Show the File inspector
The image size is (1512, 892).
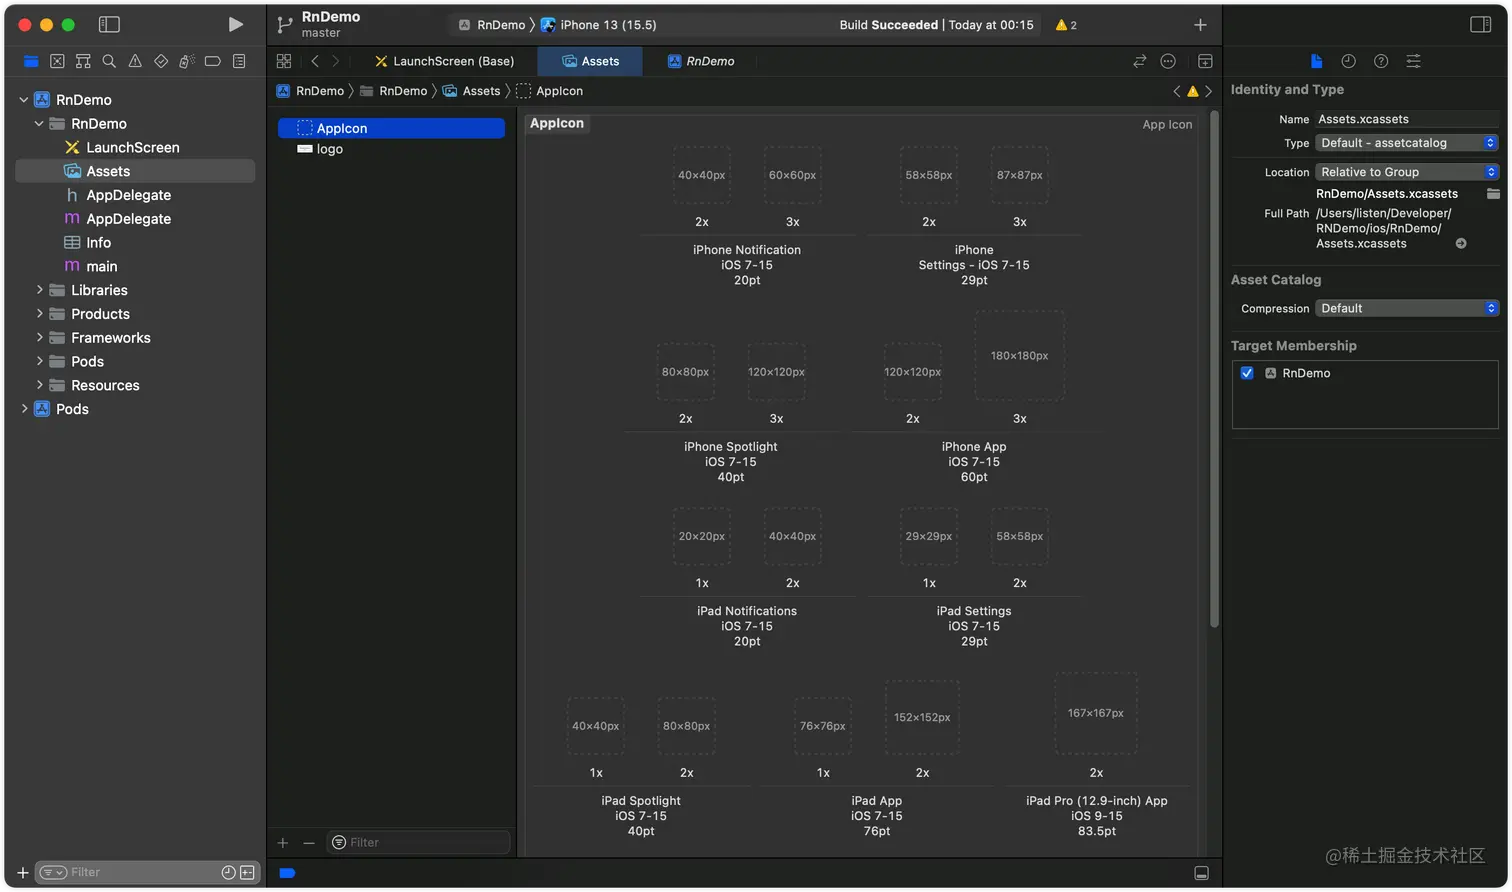click(1316, 61)
